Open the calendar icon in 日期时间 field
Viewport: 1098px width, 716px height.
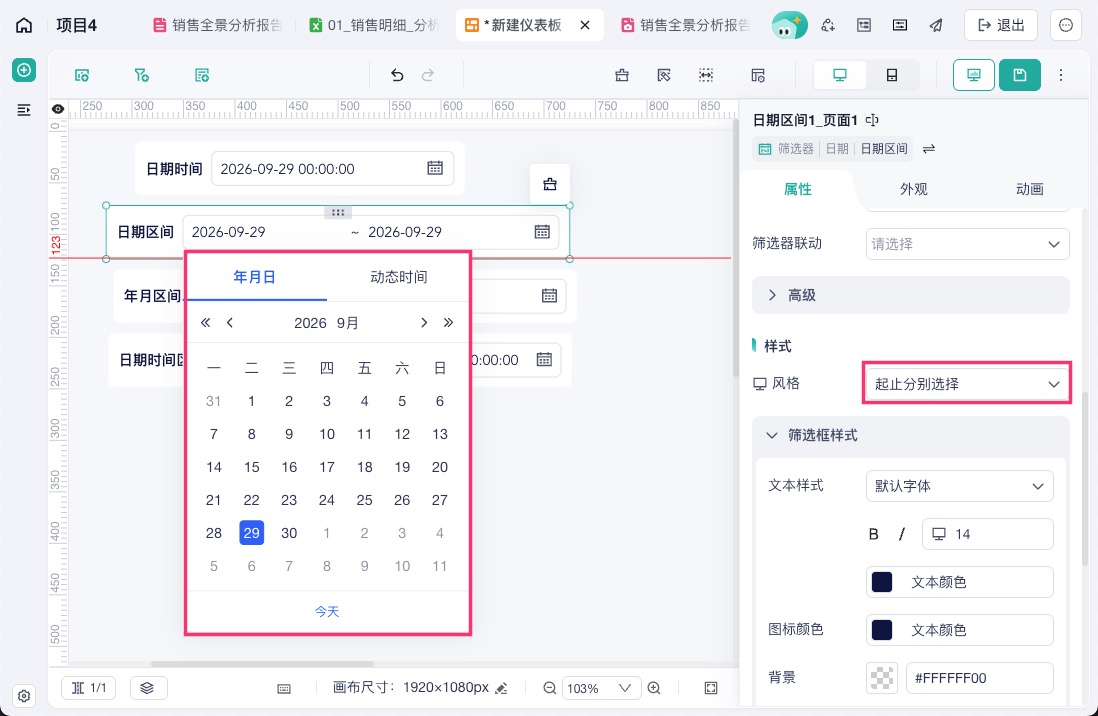click(435, 168)
